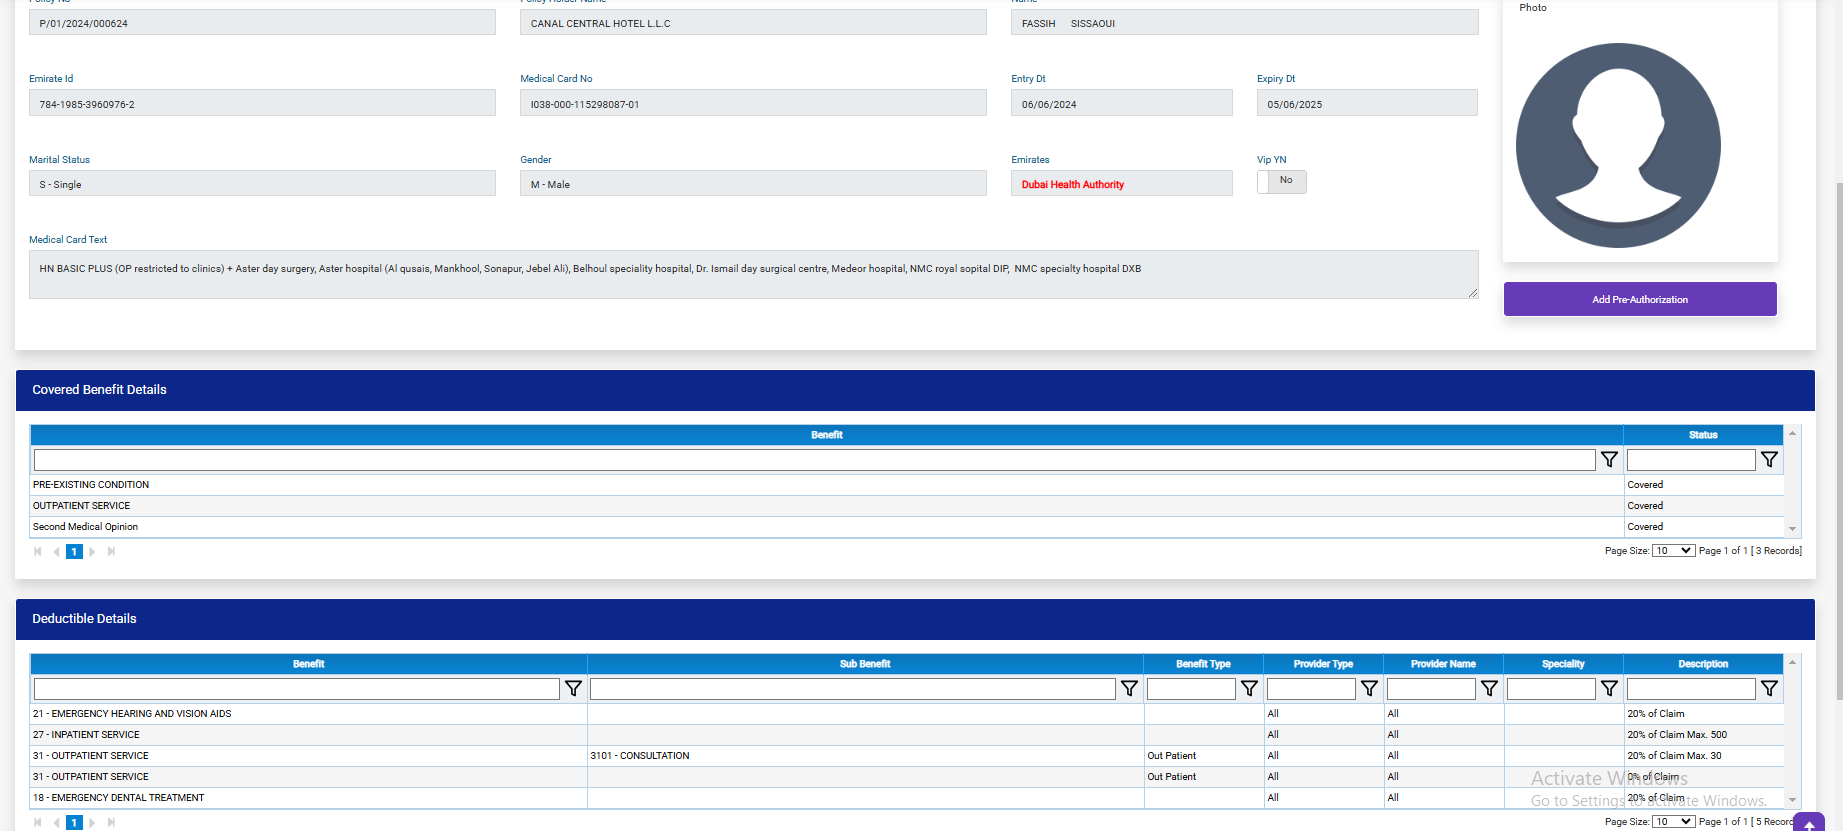Viewport: 1843px width, 831px height.
Task: Click the Provider Type filter icon
Action: [1369, 688]
